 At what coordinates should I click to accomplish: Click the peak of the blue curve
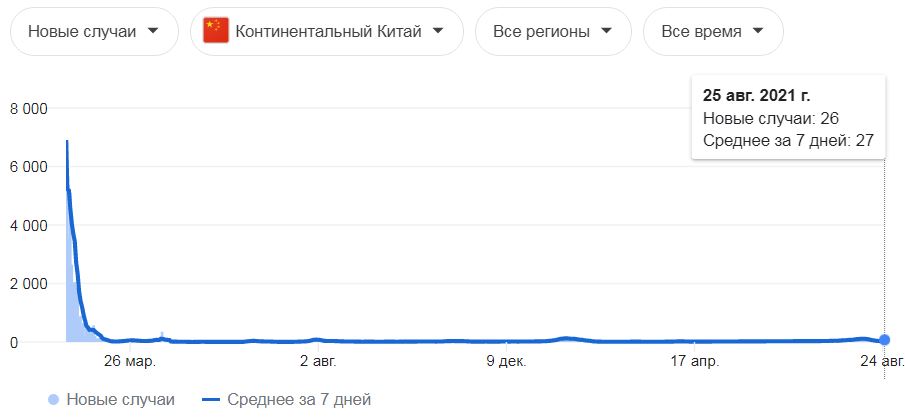click(x=68, y=141)
